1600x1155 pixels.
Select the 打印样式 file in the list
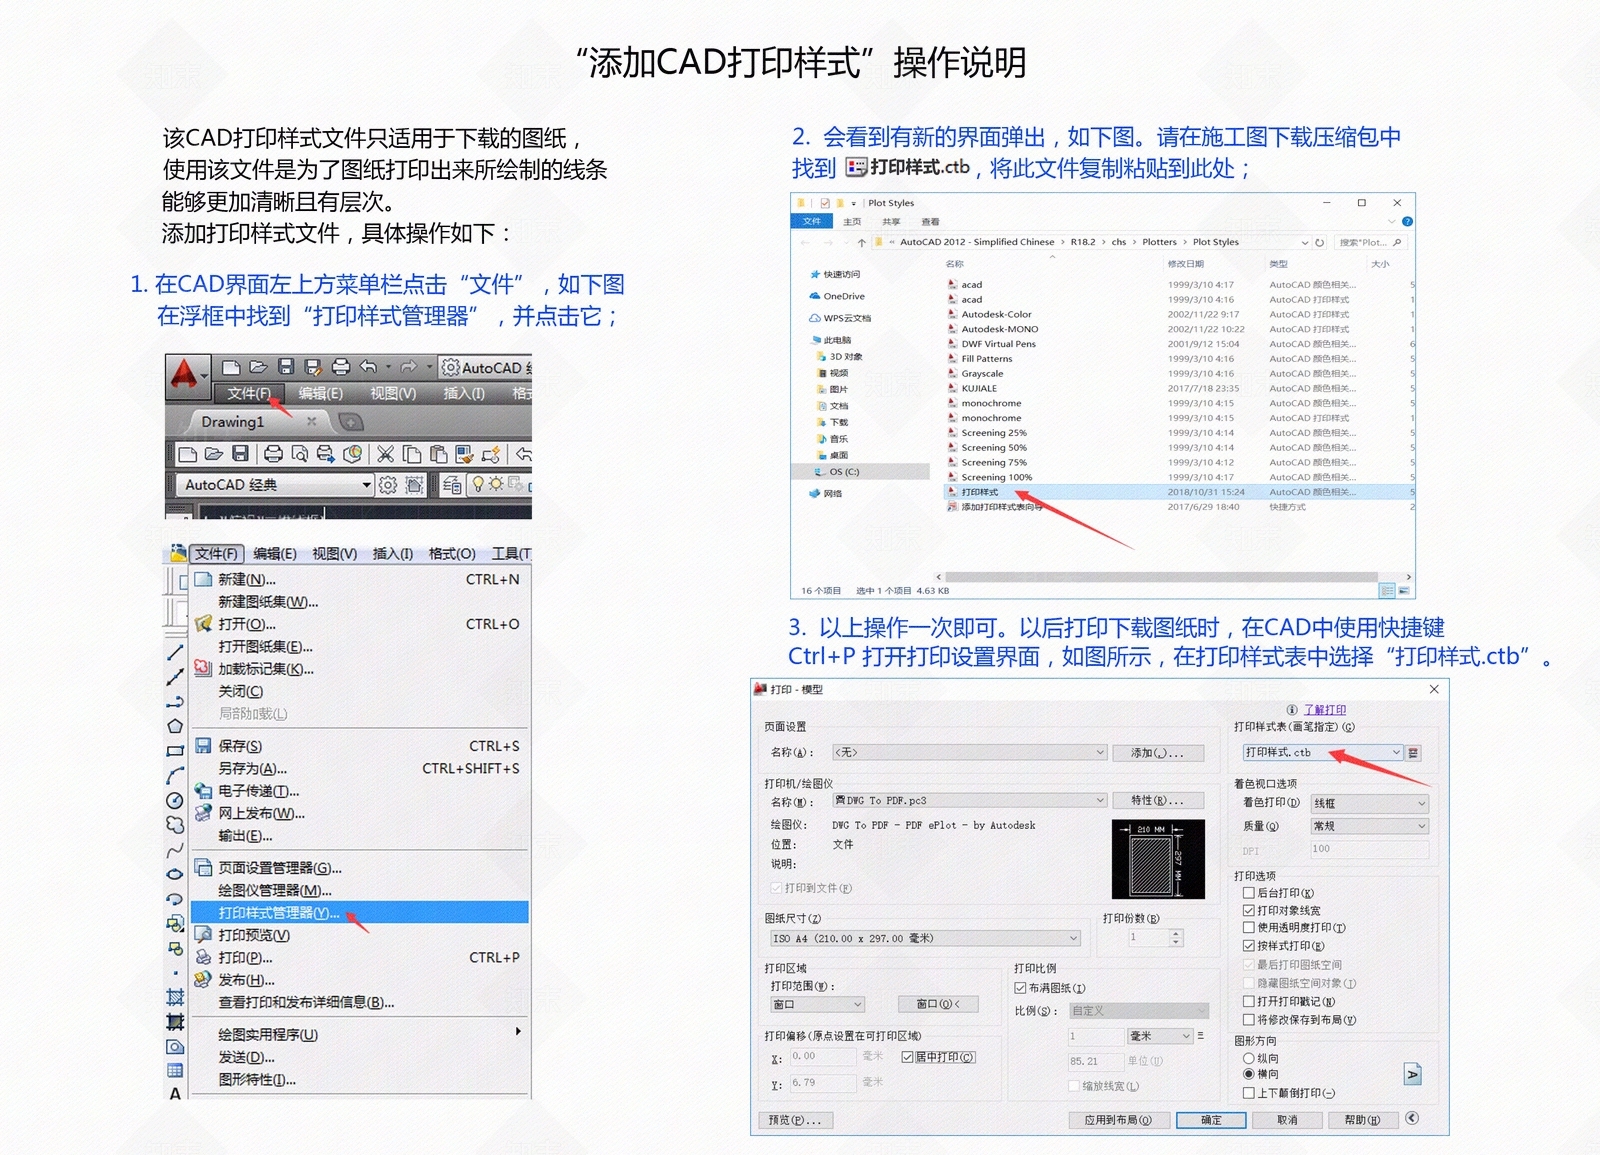(1180, 492)
